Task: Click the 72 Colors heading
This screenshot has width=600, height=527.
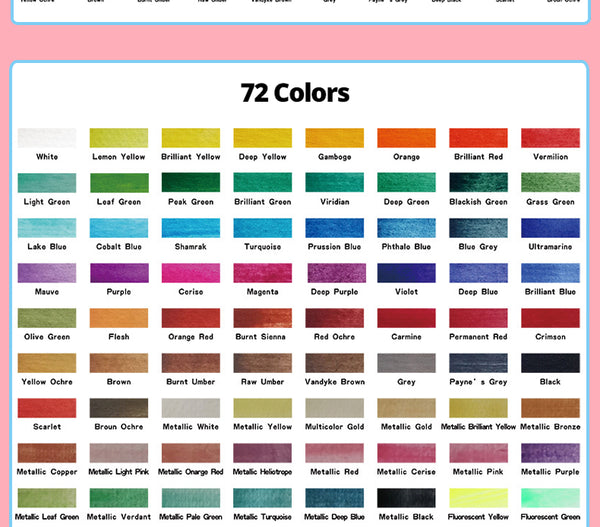Action: [x=295, y=93]
